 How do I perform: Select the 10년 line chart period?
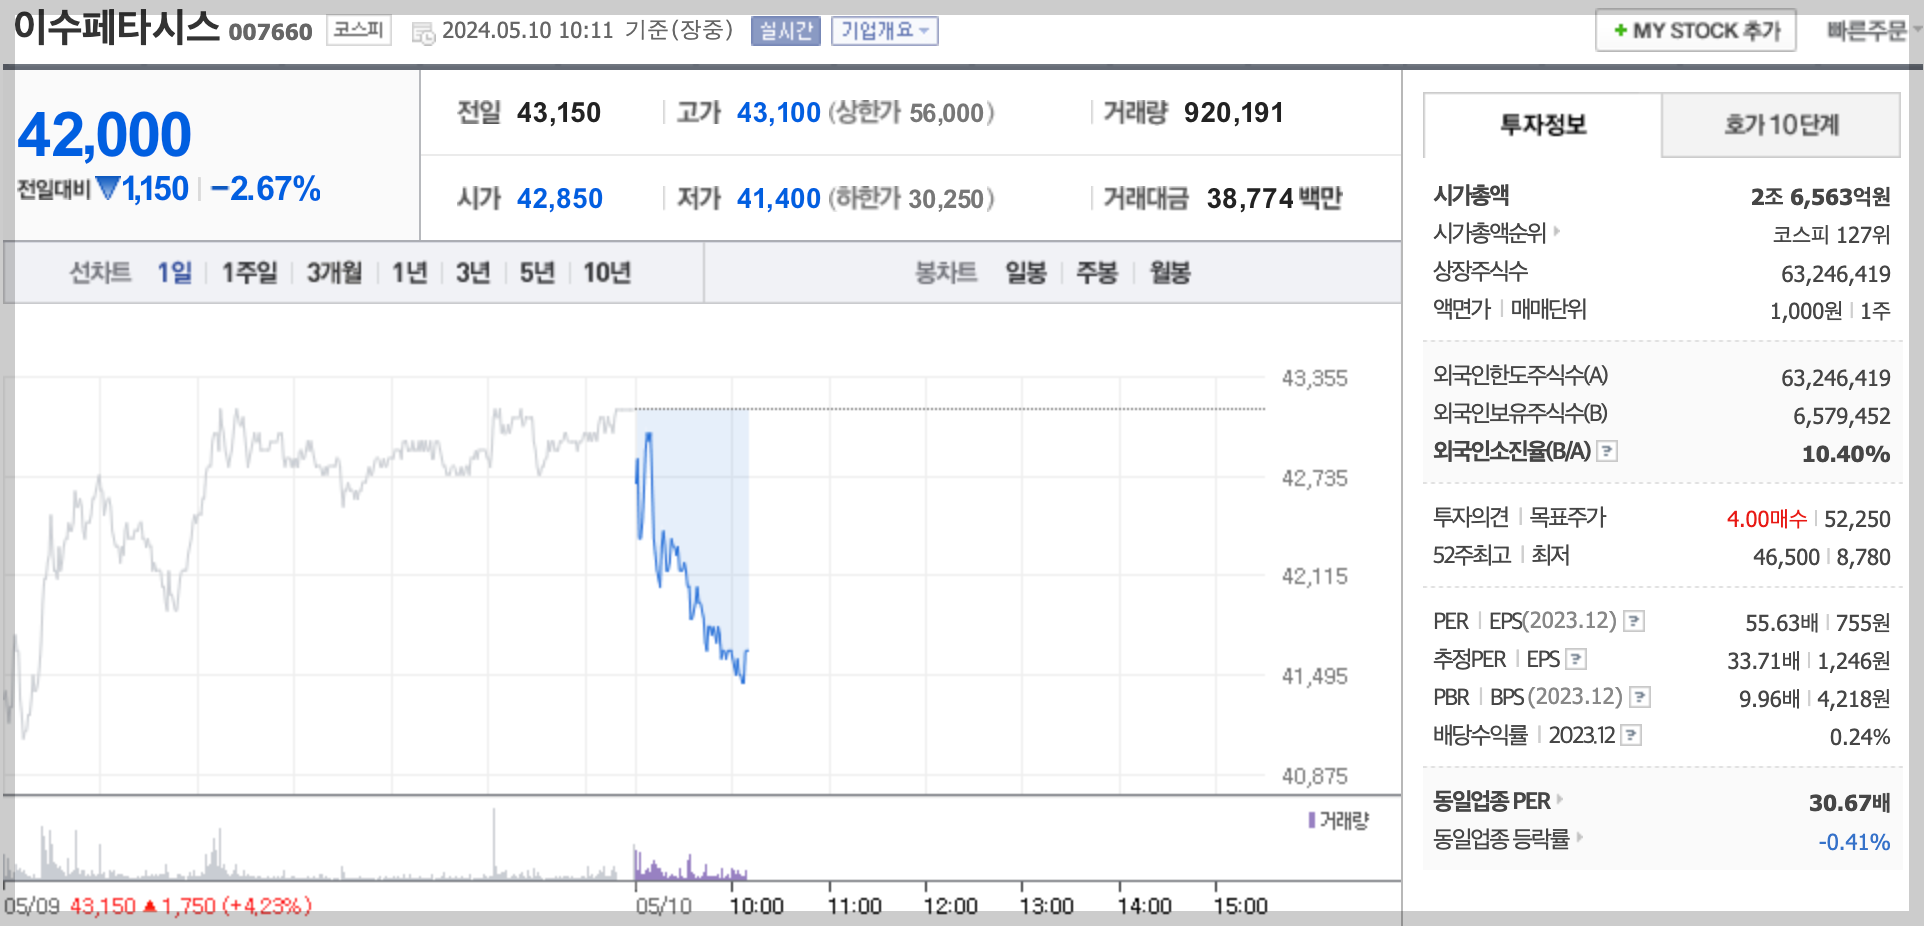point(607,272)
